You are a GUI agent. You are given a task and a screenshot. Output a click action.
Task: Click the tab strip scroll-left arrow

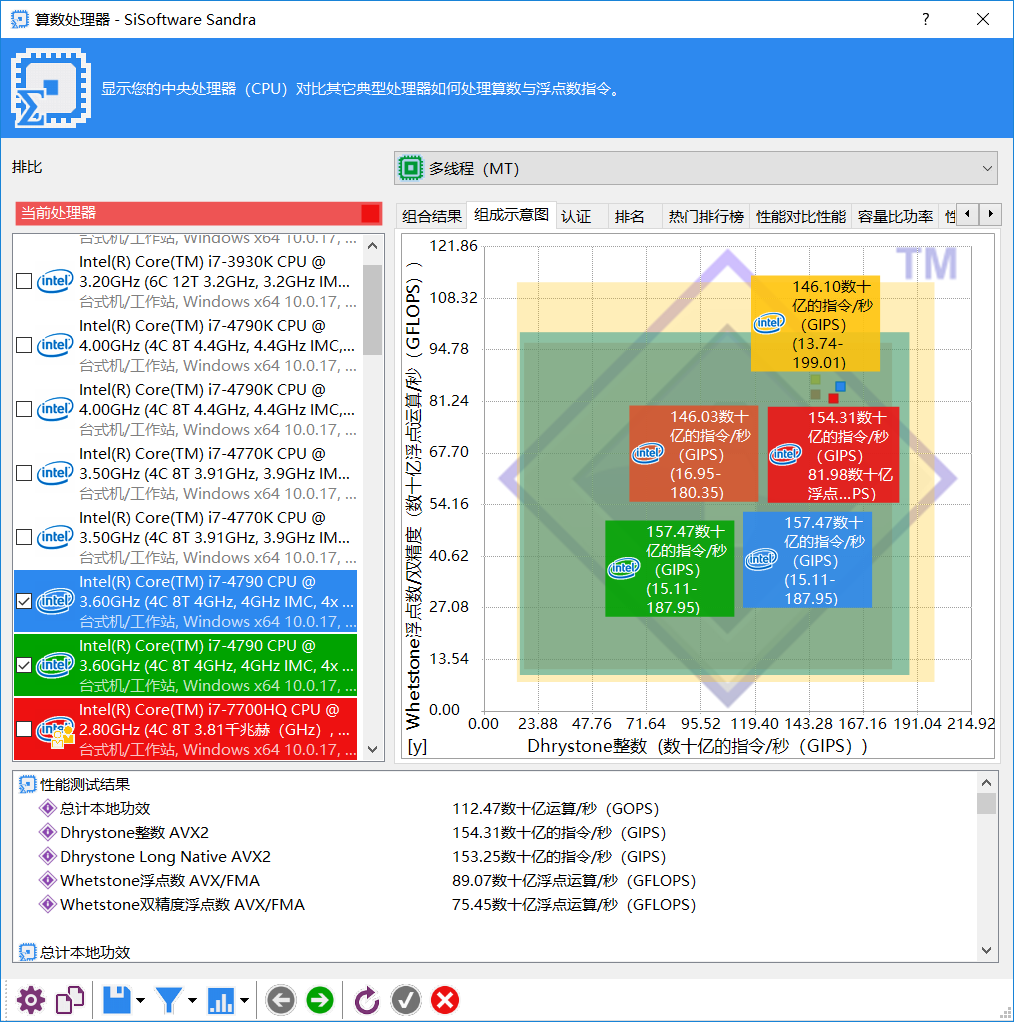point(968,213)
